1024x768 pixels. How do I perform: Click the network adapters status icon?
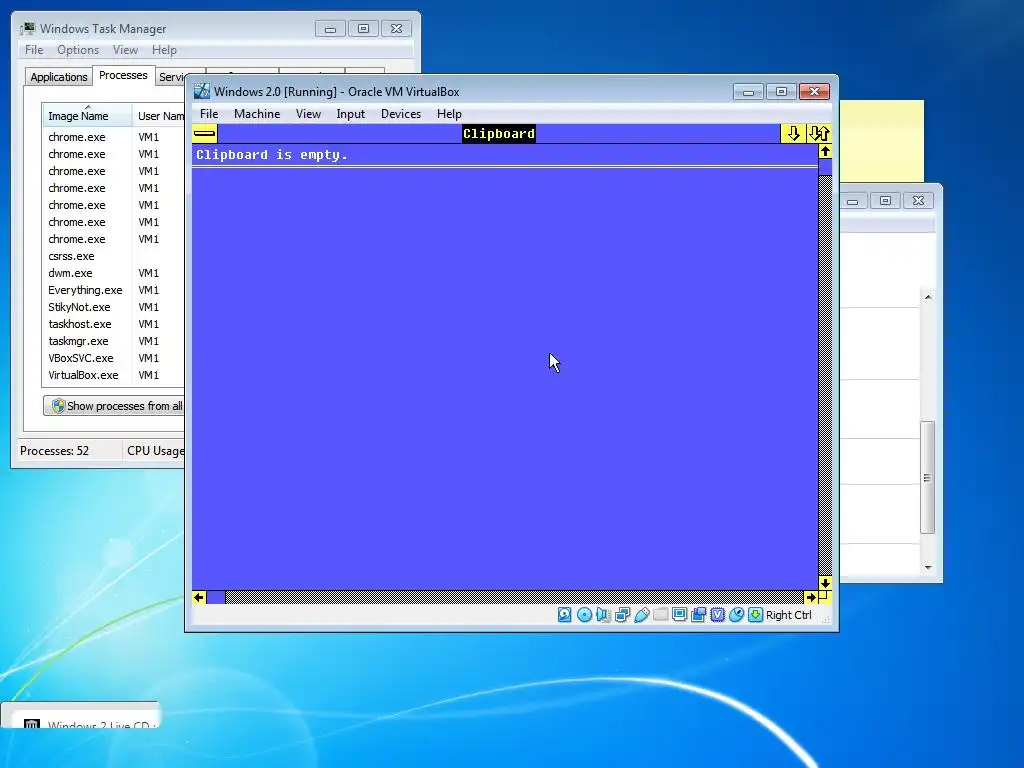(622, 615)
